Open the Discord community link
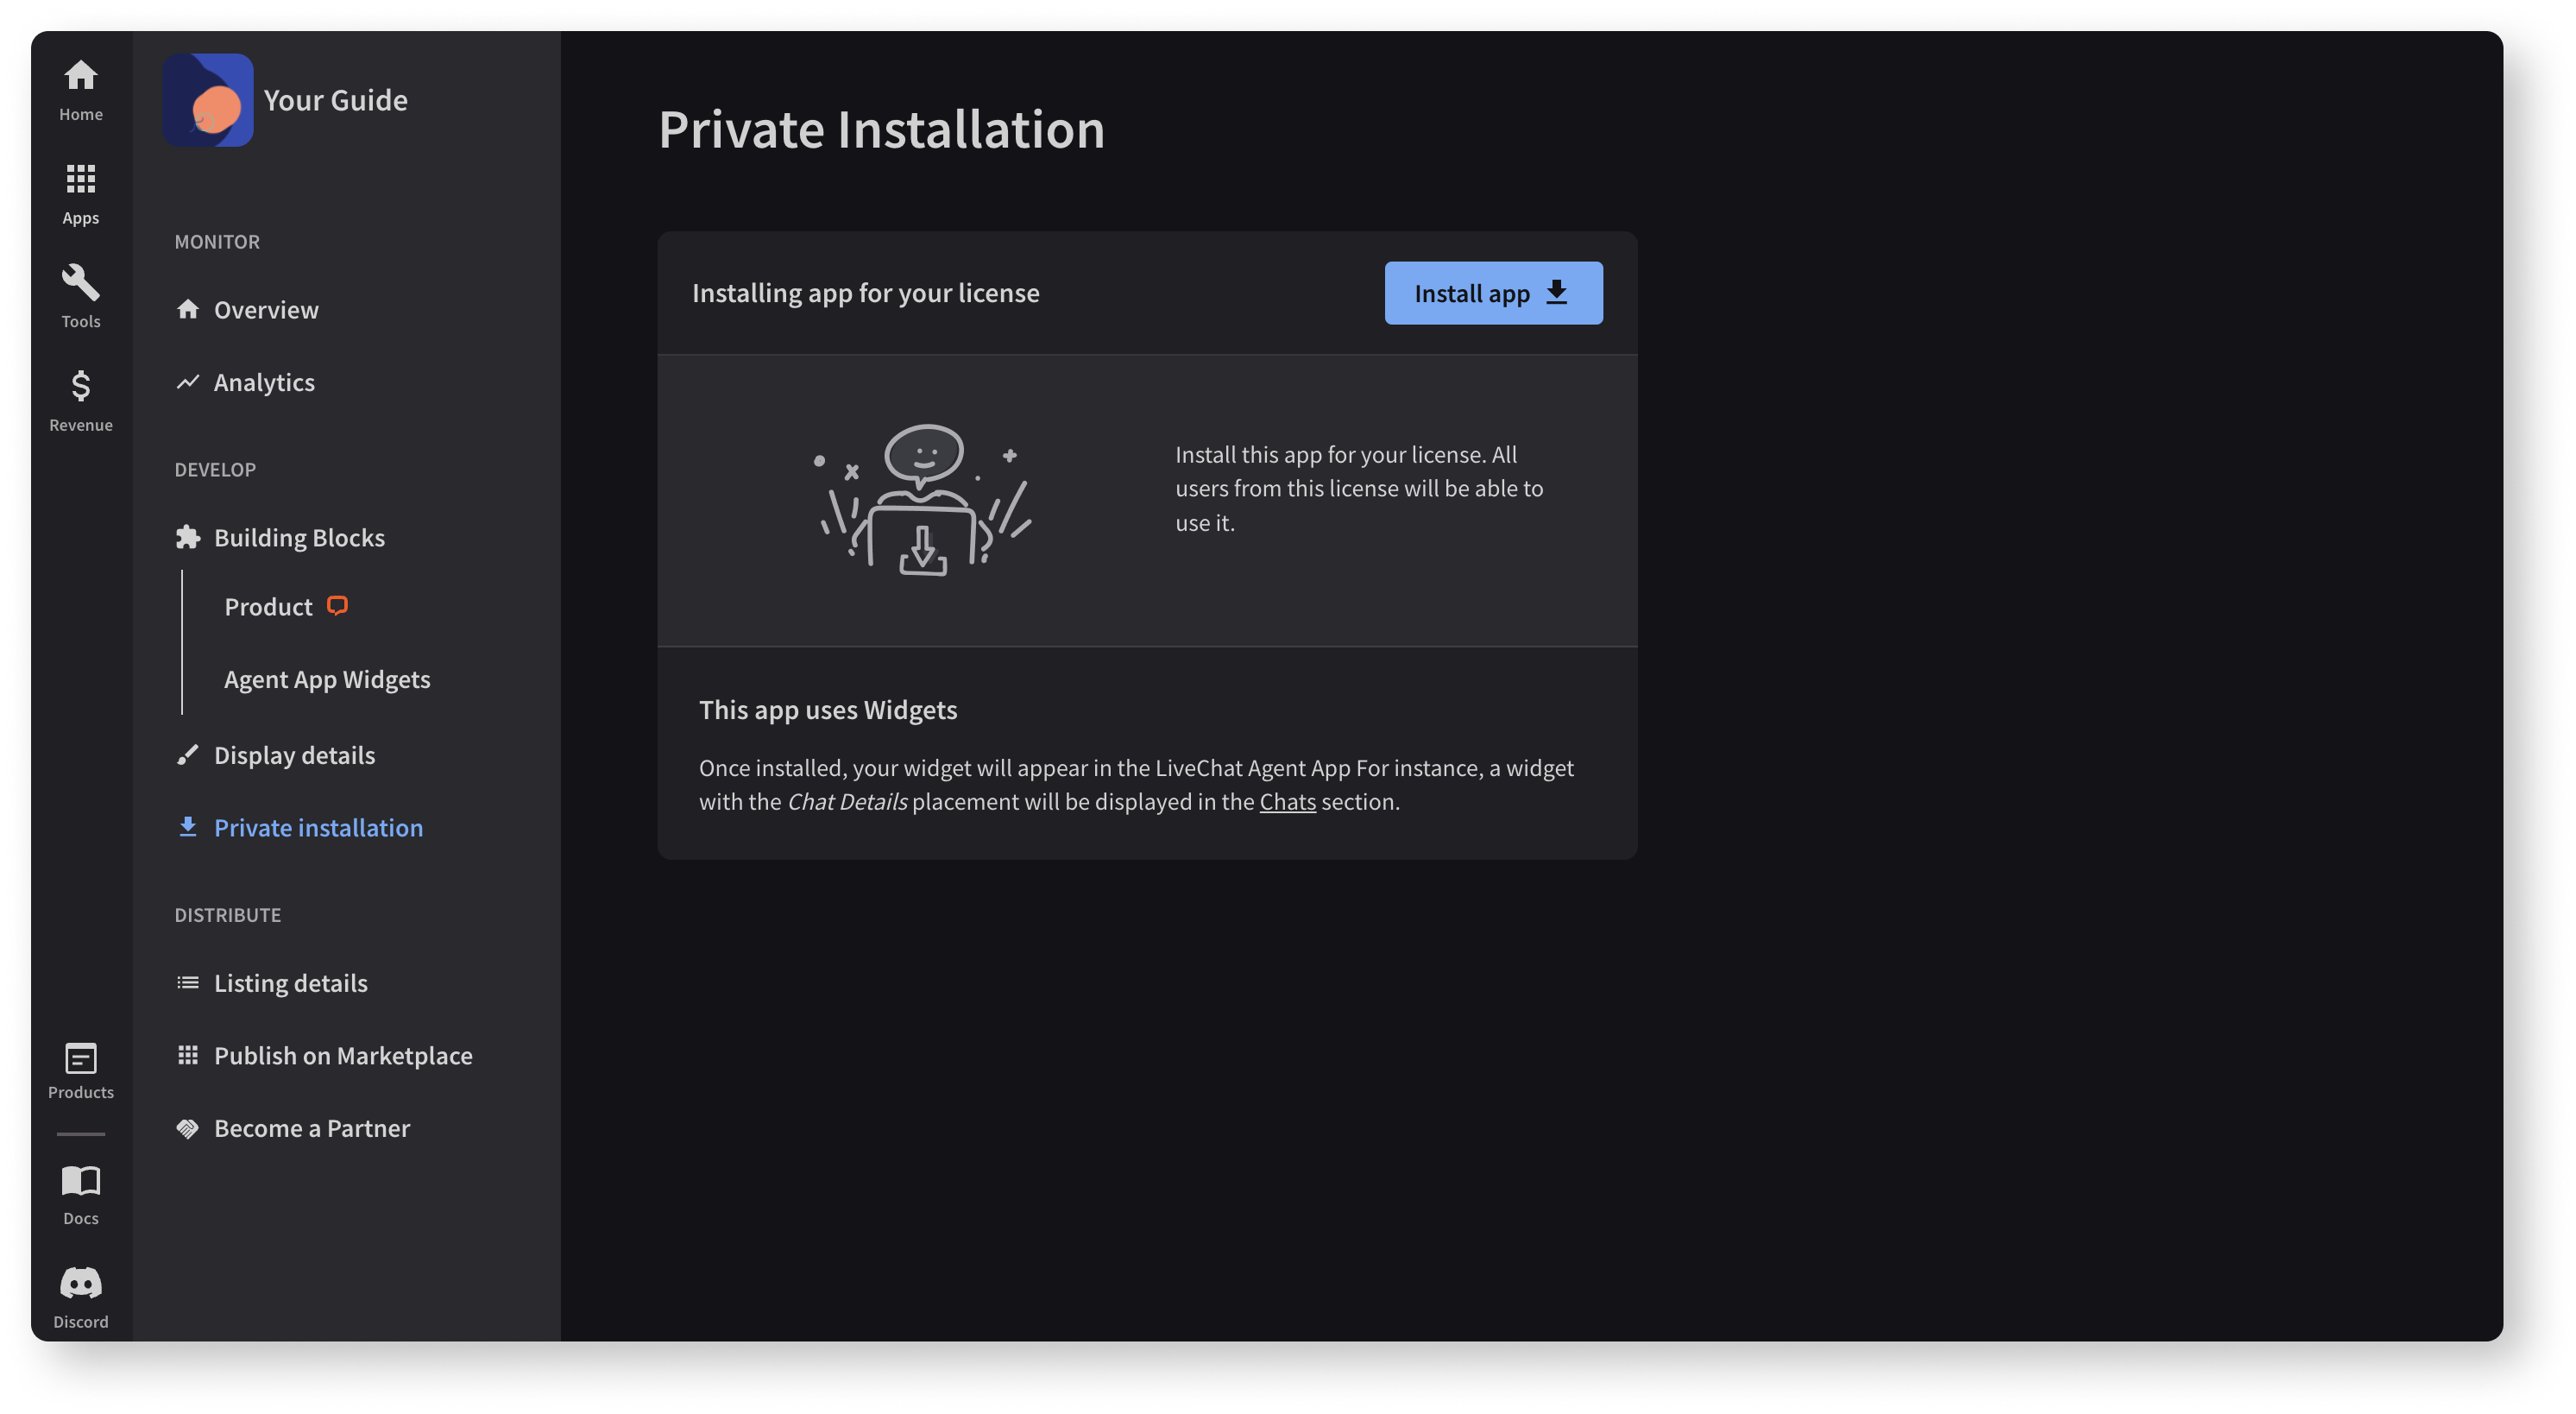Image resolution: width=2576 pixels, height=1414 pixels. coord(80,1293)
